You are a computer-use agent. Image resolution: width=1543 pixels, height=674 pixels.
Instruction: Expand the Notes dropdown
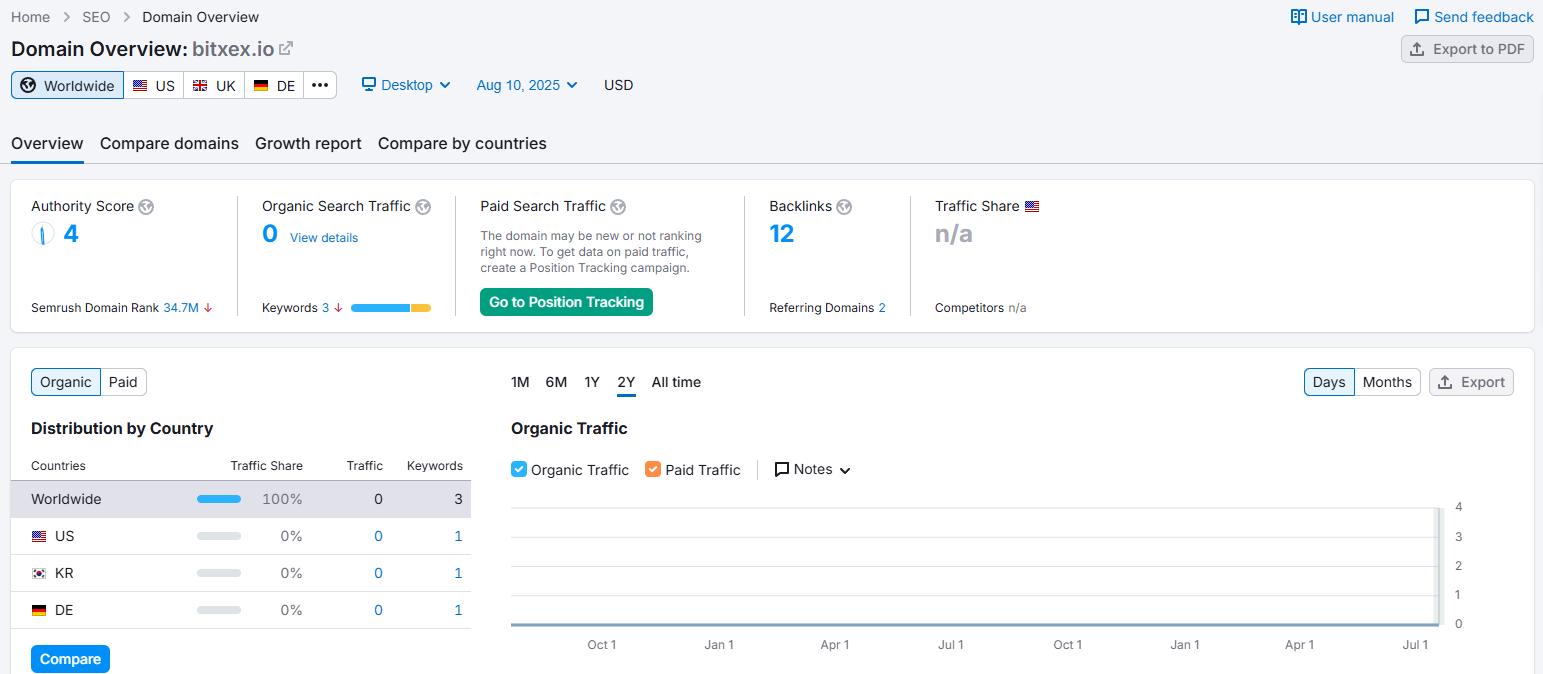(813, 469)
